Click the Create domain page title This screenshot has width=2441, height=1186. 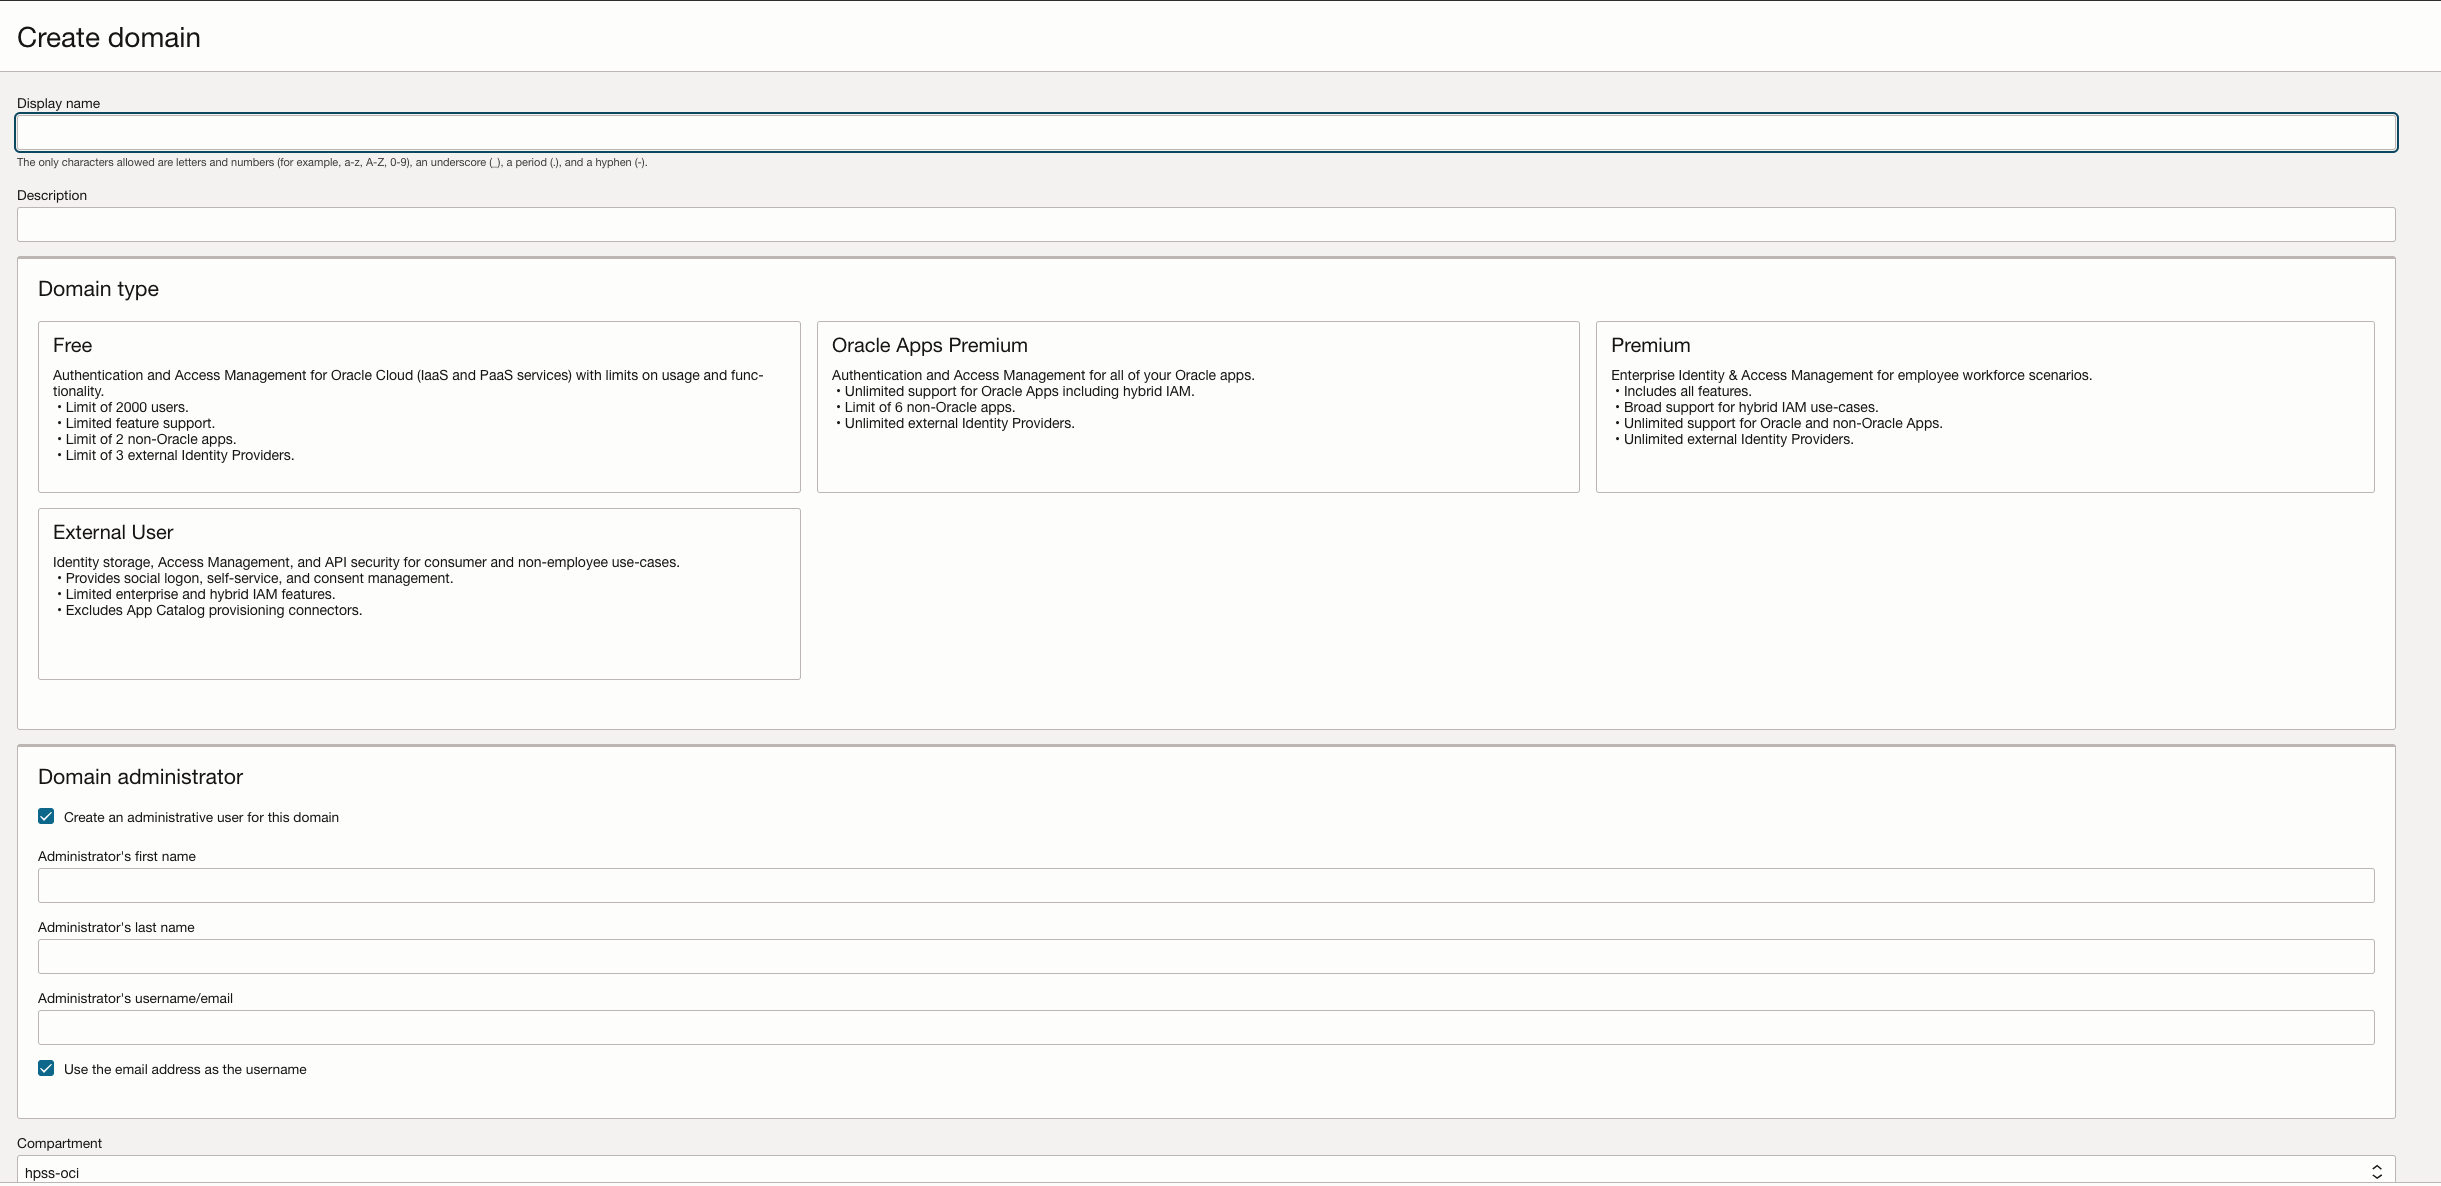108,37
